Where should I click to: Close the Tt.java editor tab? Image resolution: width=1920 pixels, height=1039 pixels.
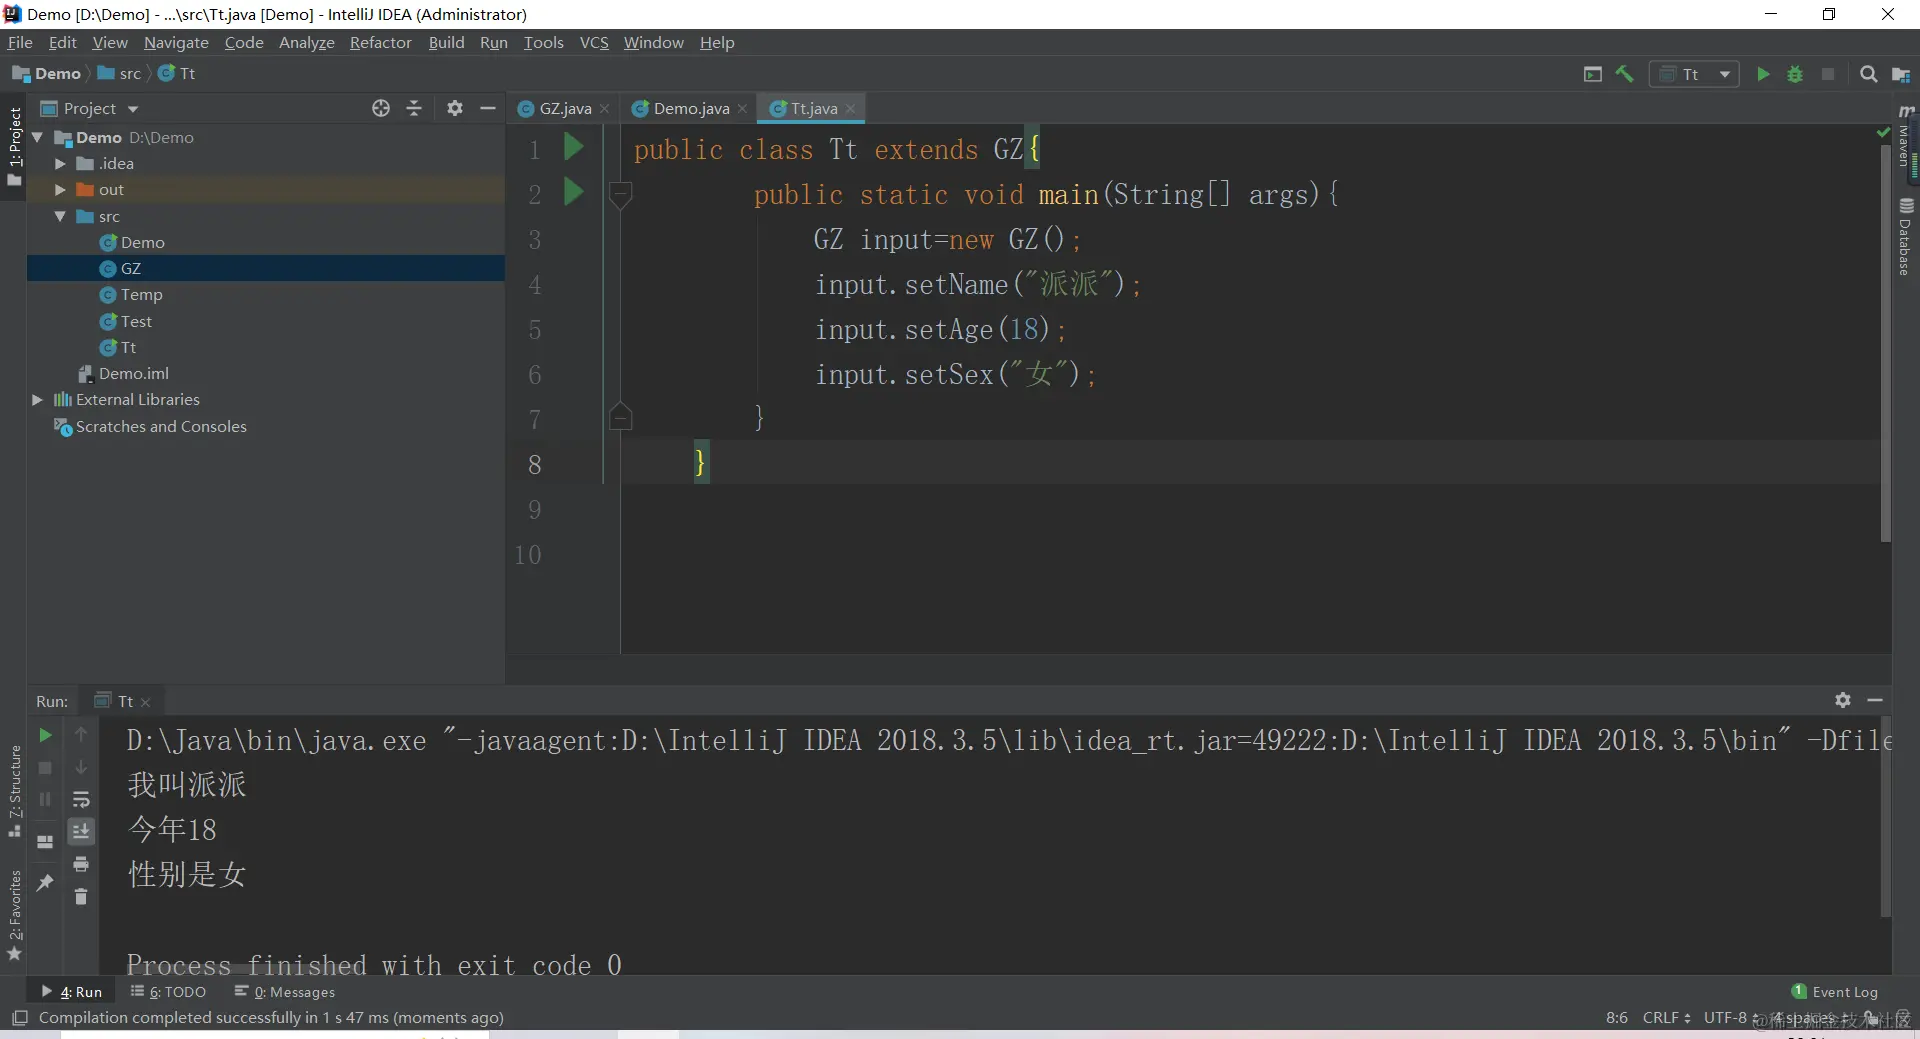(851, 109)
